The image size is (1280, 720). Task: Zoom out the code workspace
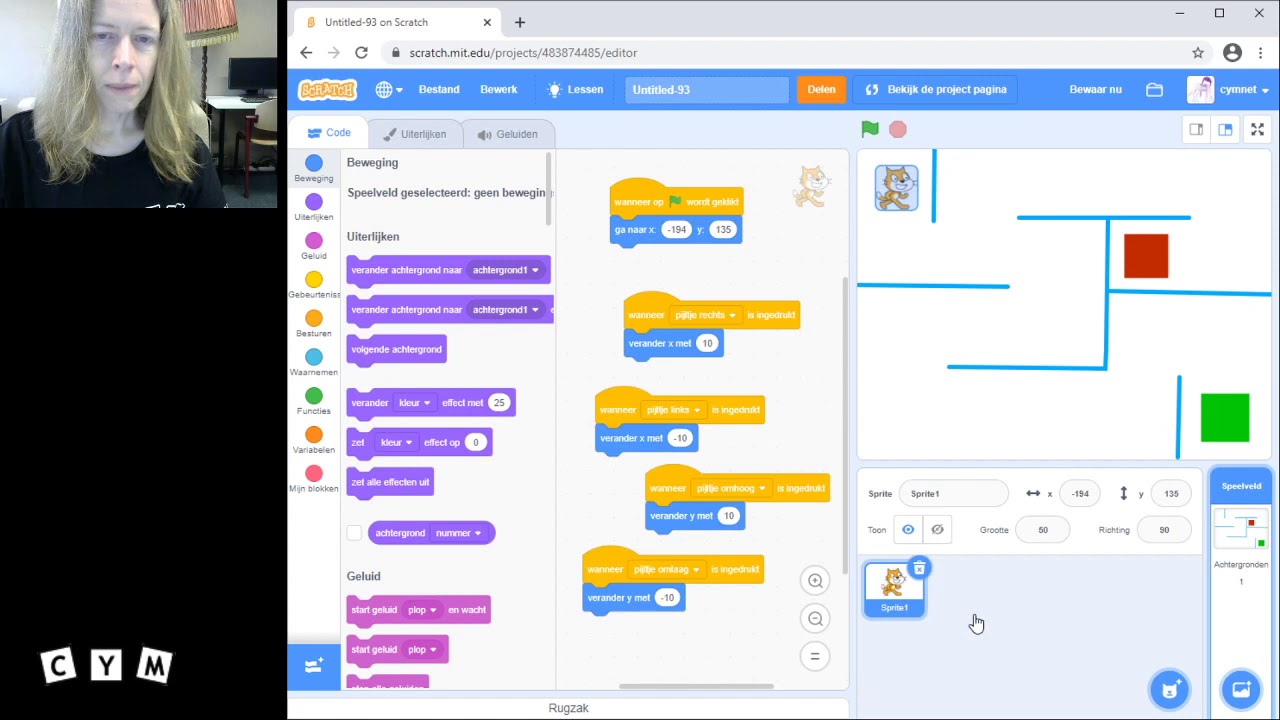click(x=815, y=618)
